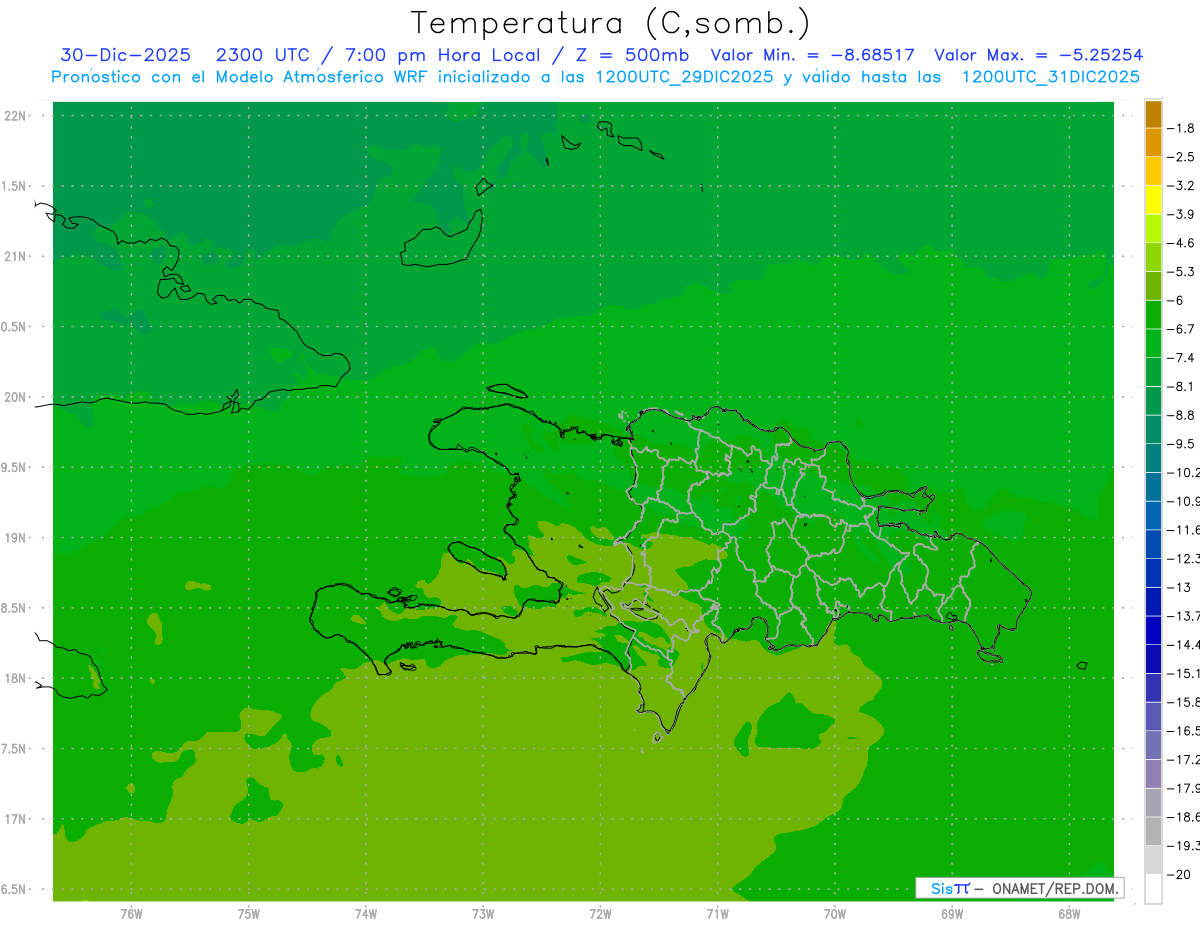Click the 73W longitude label
The height and width of the screenshot is (927, 1200).
(483, 913)
